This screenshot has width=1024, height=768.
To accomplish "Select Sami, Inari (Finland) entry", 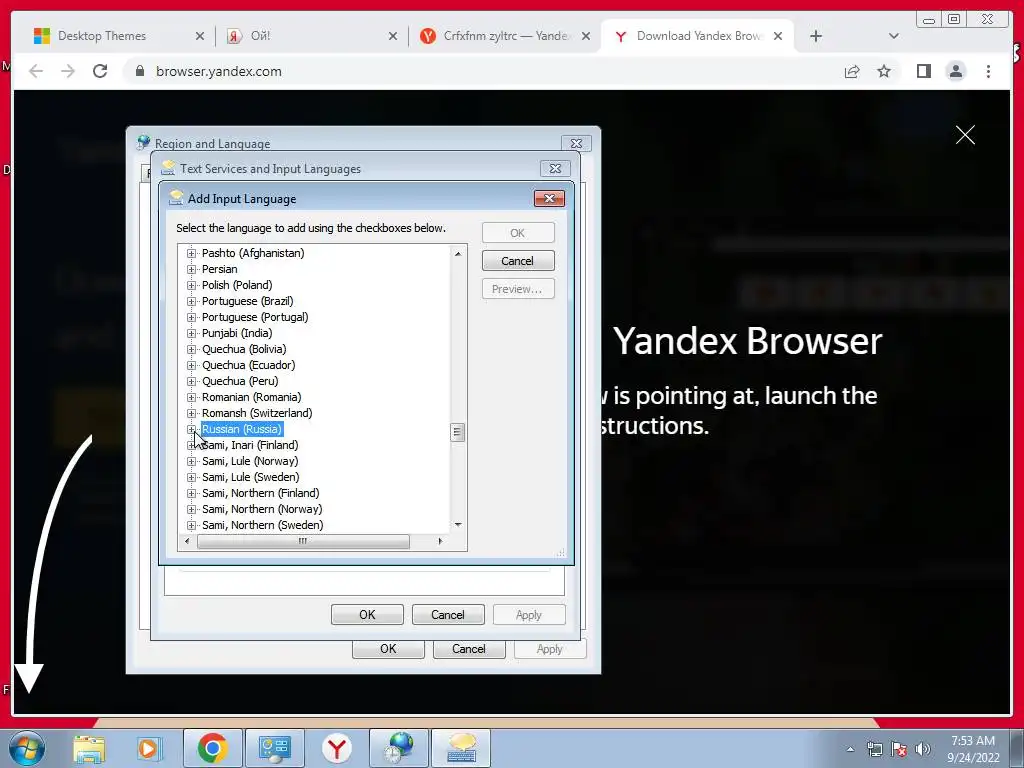I will click(x=250, y=445).
